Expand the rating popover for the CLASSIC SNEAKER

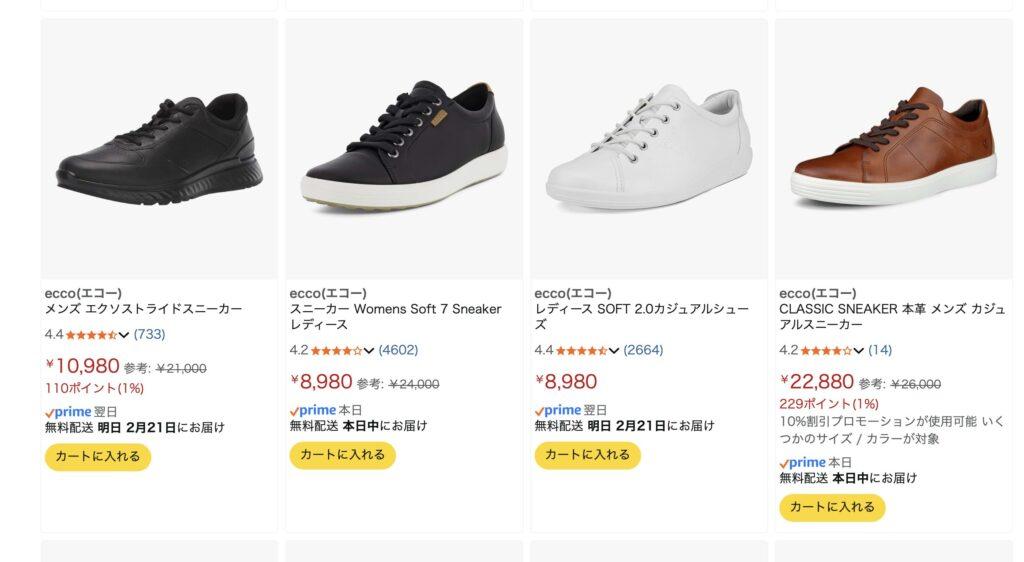point(859,351)
